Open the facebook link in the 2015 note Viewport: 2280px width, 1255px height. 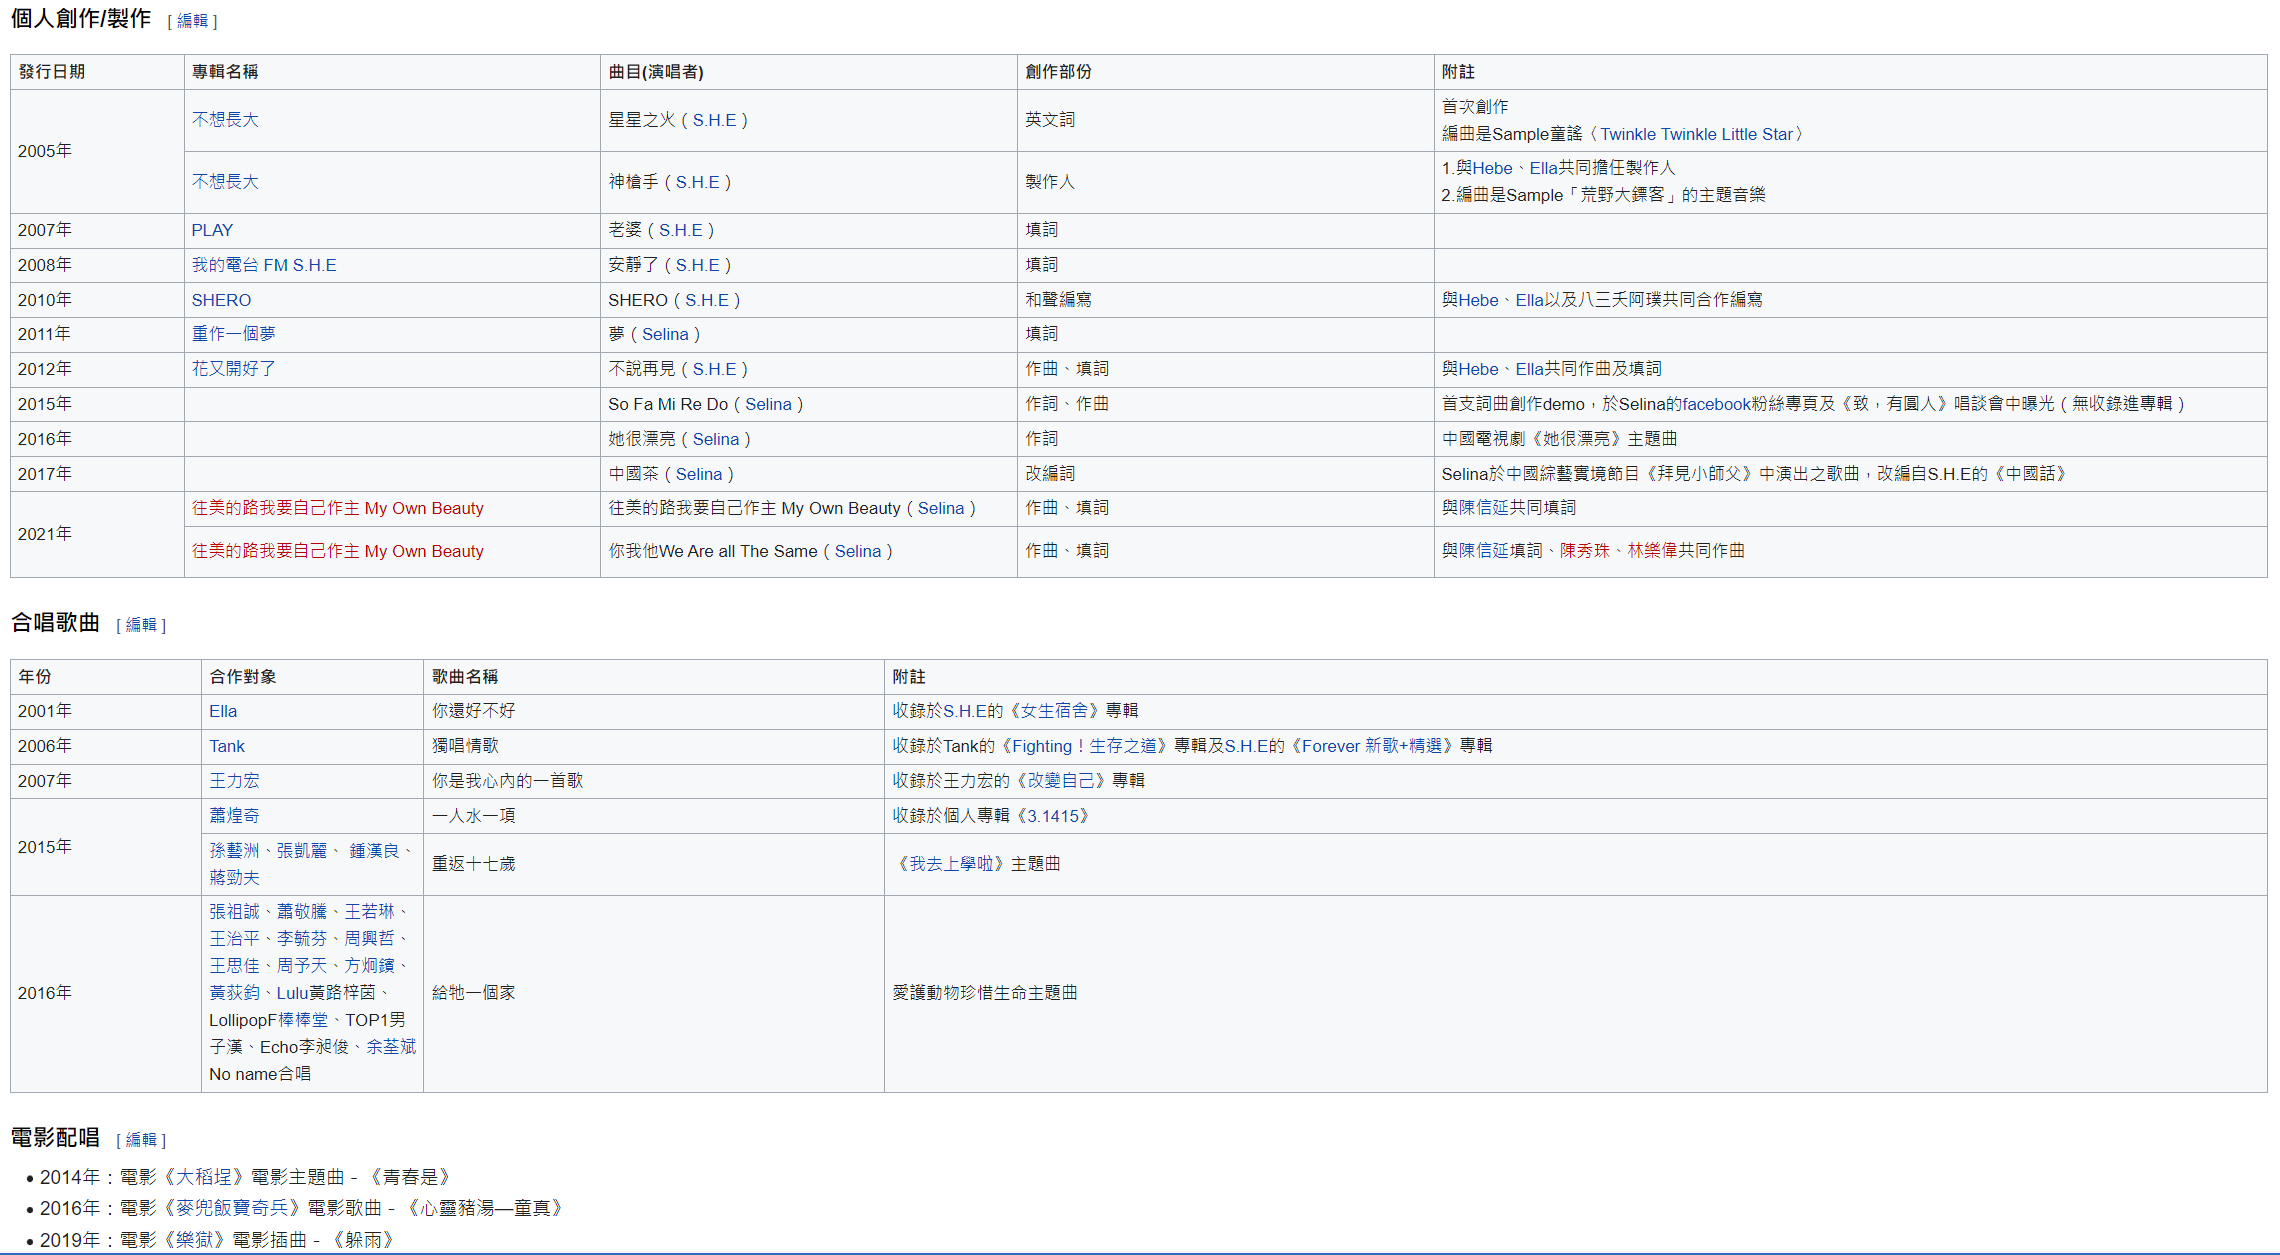1716,404
